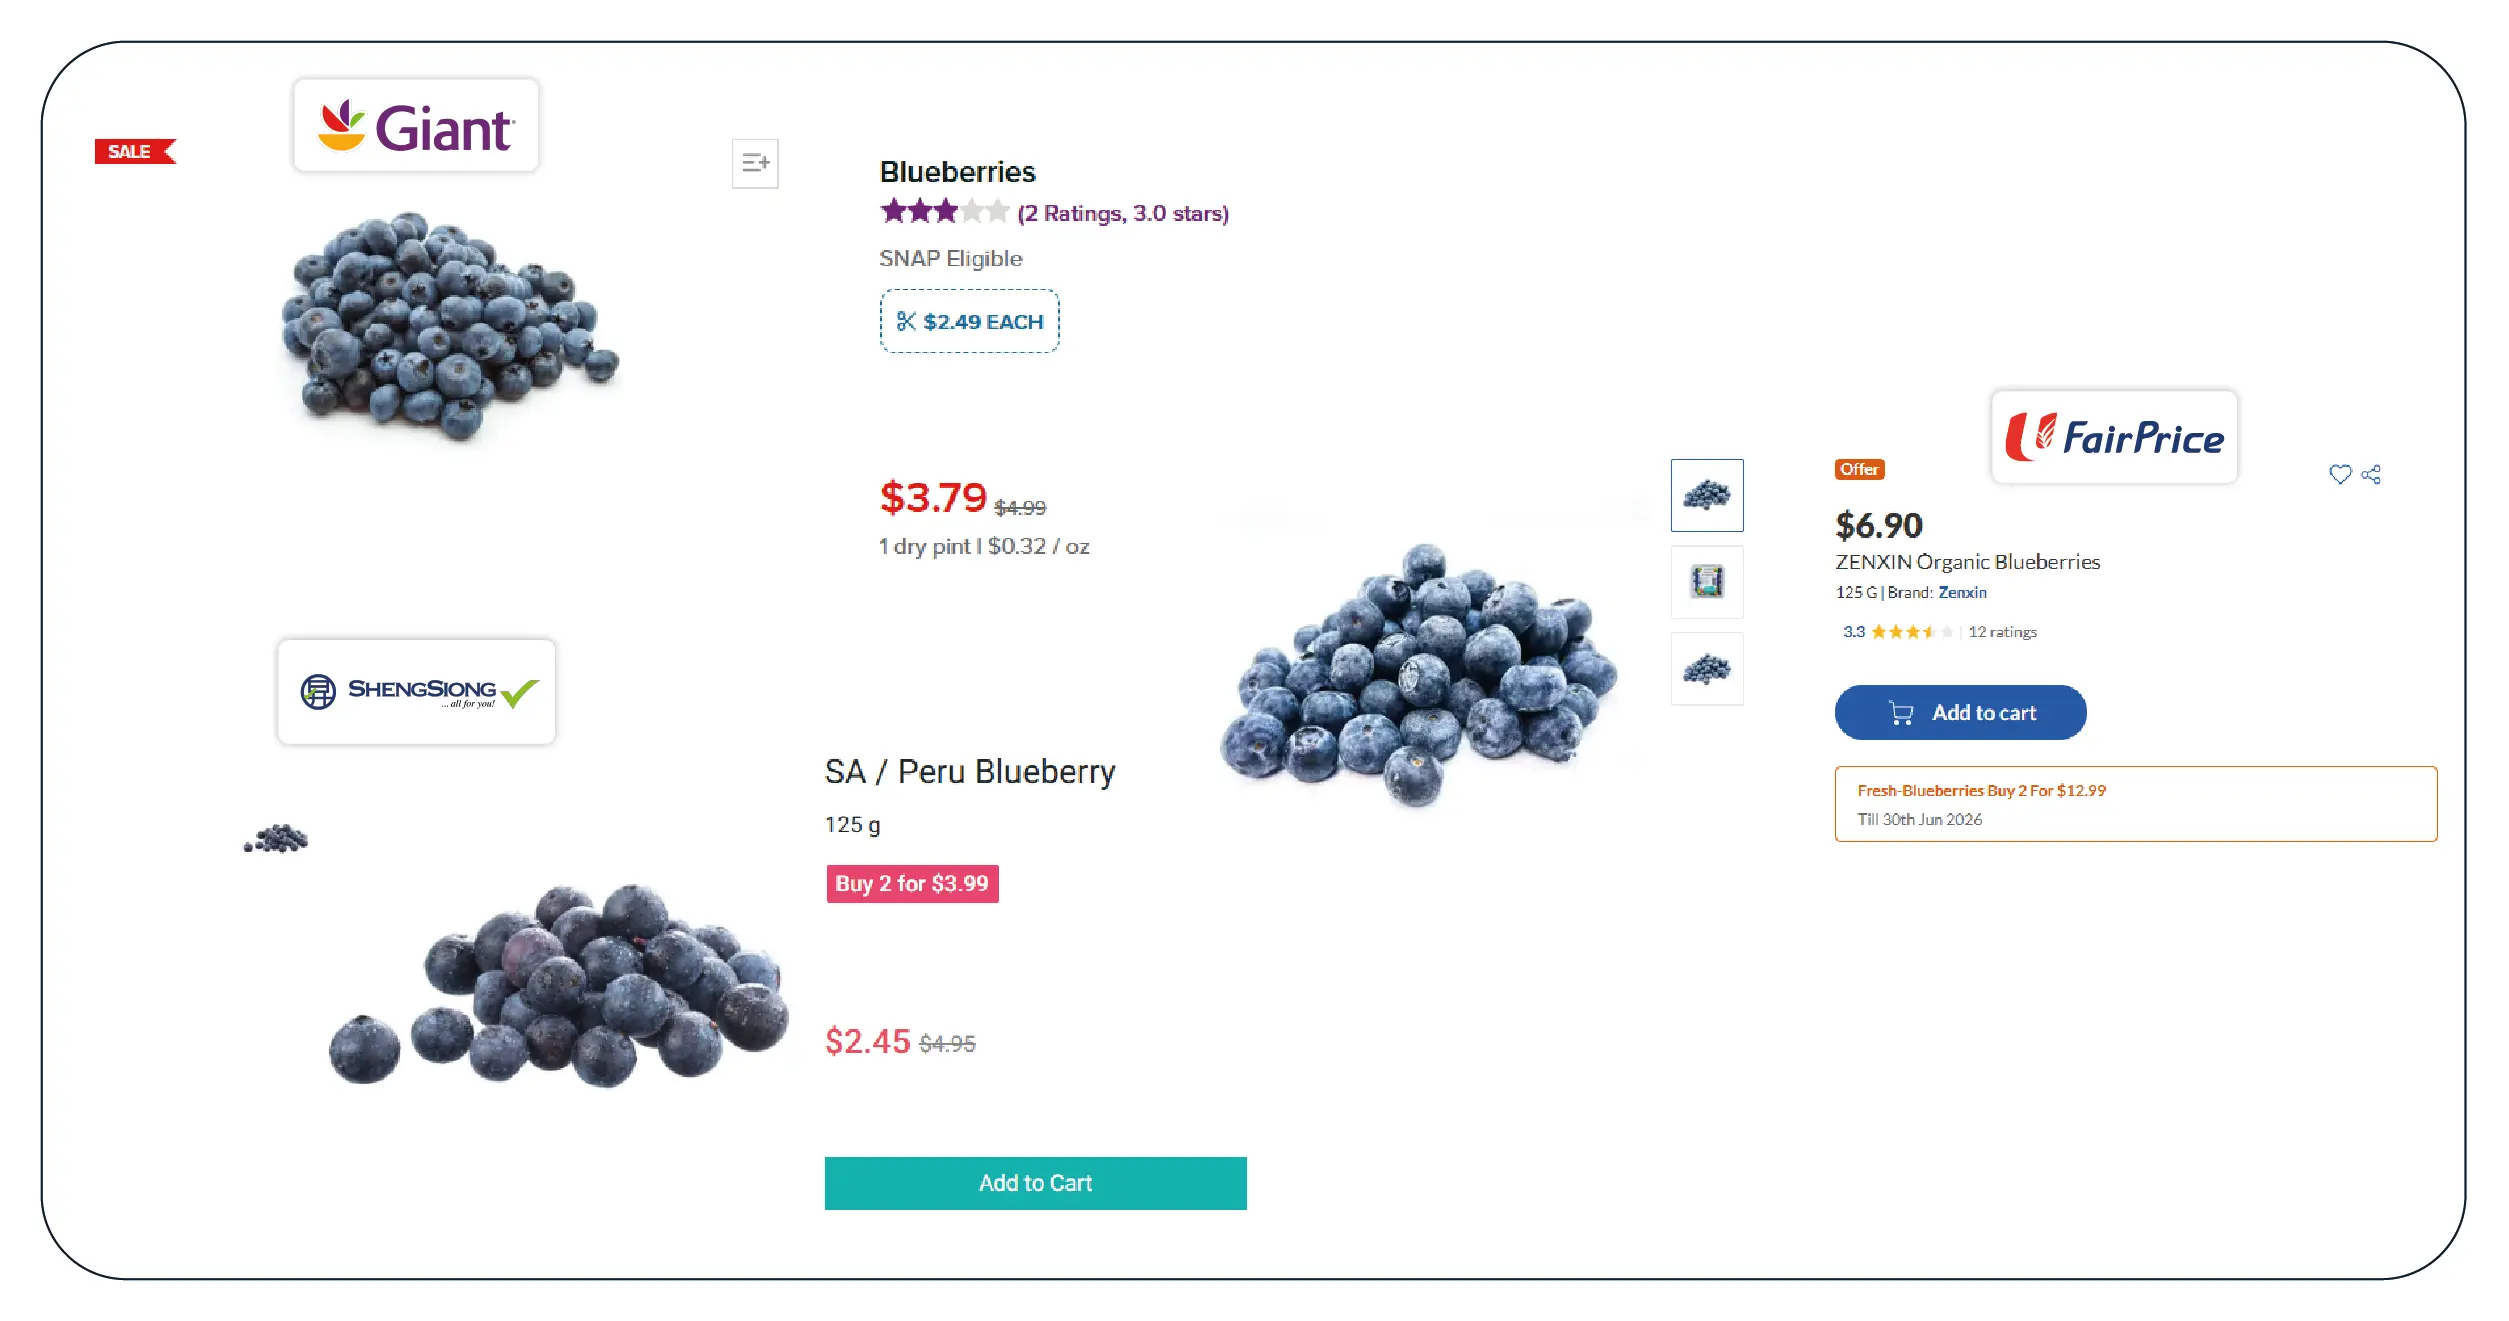Click the add-to-list icon beside Blueberries
Image resolution: width=2509 pixels, height=1321 pixels.
click(x=755, y=163)
